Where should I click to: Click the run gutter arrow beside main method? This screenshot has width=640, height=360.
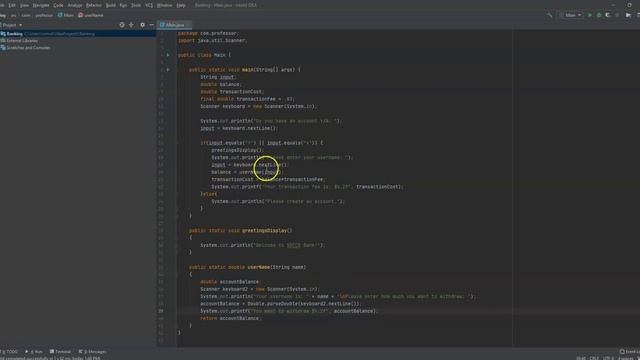pos(168,69)
